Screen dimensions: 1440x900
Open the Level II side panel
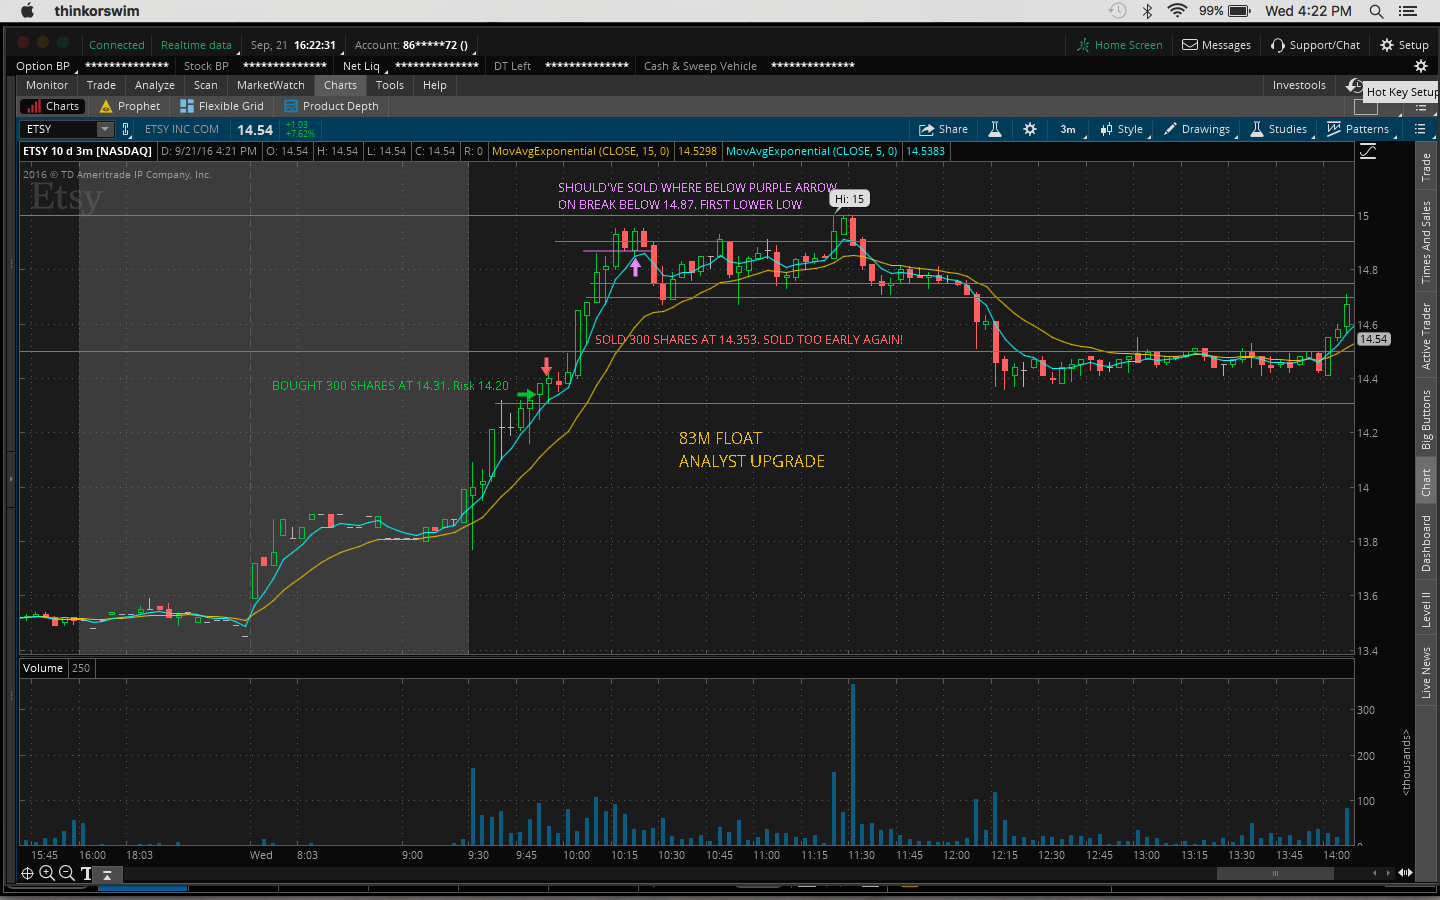tap(1426, 609)
